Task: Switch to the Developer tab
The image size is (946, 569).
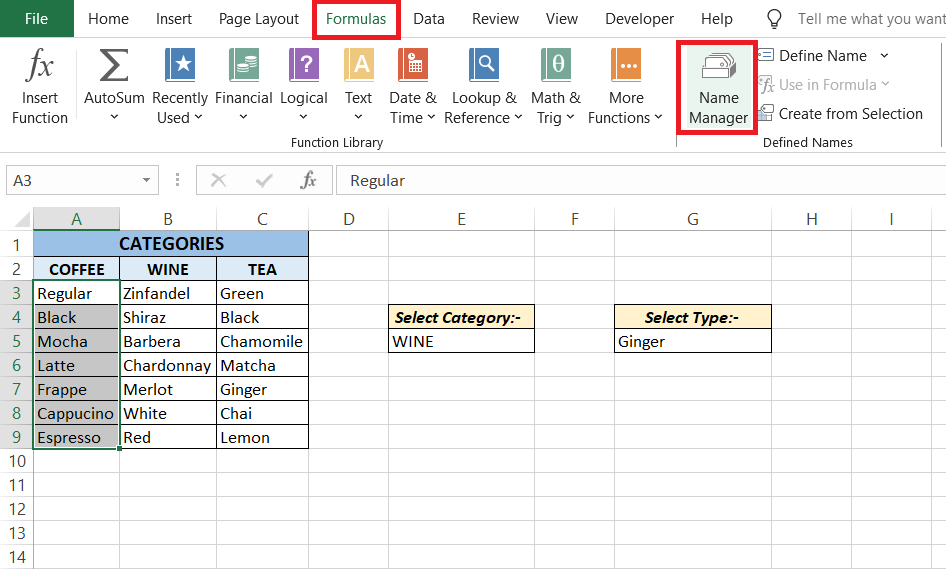Action: click(x=639, y=19)
